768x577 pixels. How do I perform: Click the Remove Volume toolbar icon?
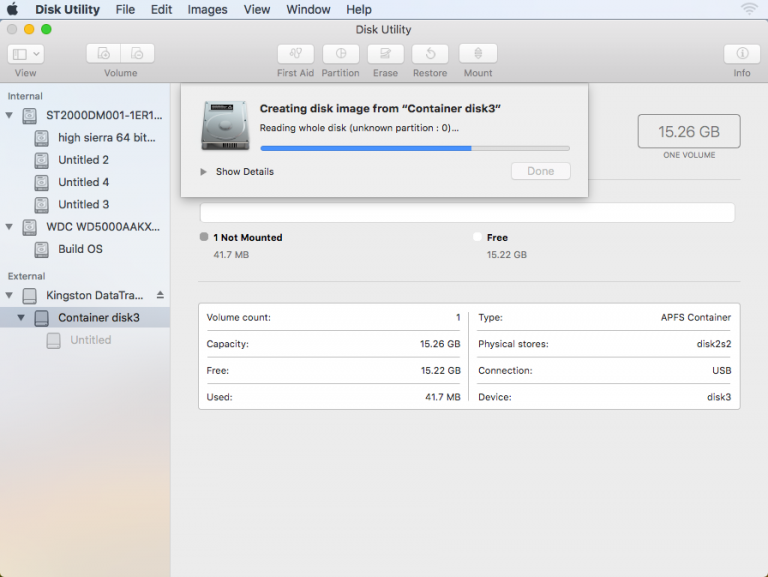tap(138, 53)
